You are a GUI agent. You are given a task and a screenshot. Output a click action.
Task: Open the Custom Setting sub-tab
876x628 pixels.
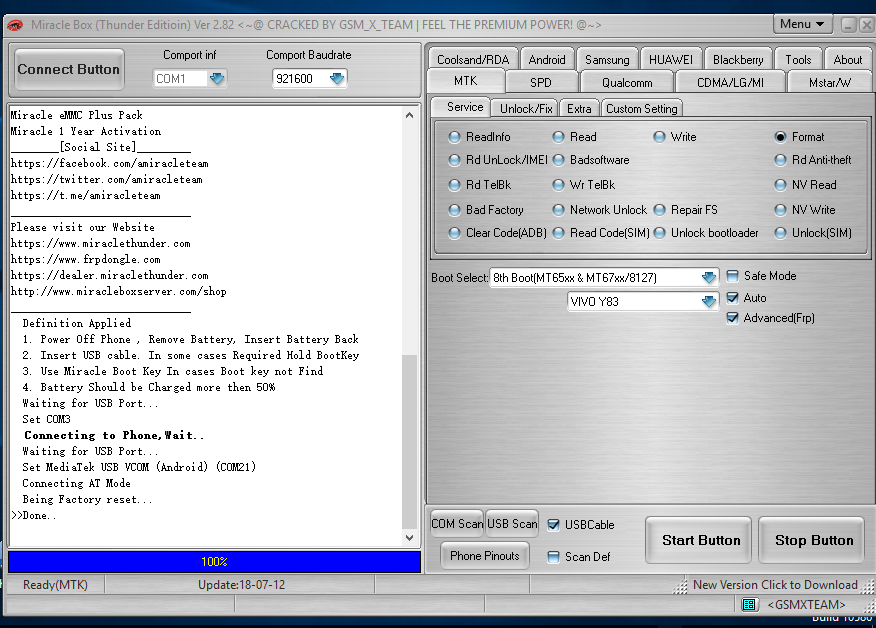pyautogui.click(x=641, y=108)
